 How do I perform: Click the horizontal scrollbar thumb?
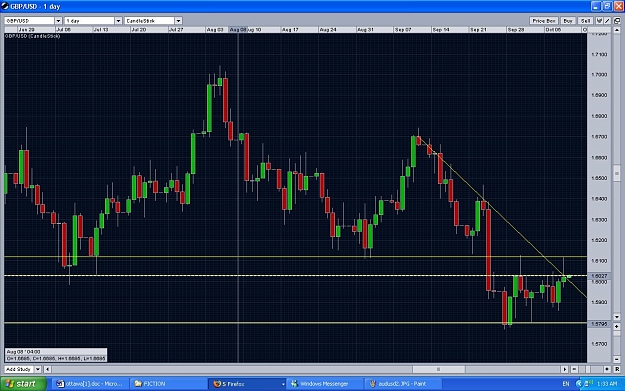click(438, 369)
